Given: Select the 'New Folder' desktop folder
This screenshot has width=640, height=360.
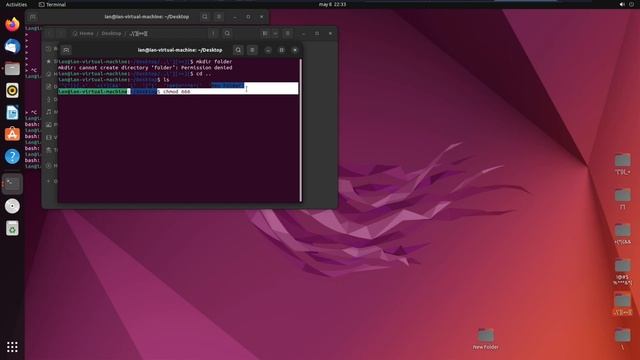Looking at the screenshot, I should [486, 339].
